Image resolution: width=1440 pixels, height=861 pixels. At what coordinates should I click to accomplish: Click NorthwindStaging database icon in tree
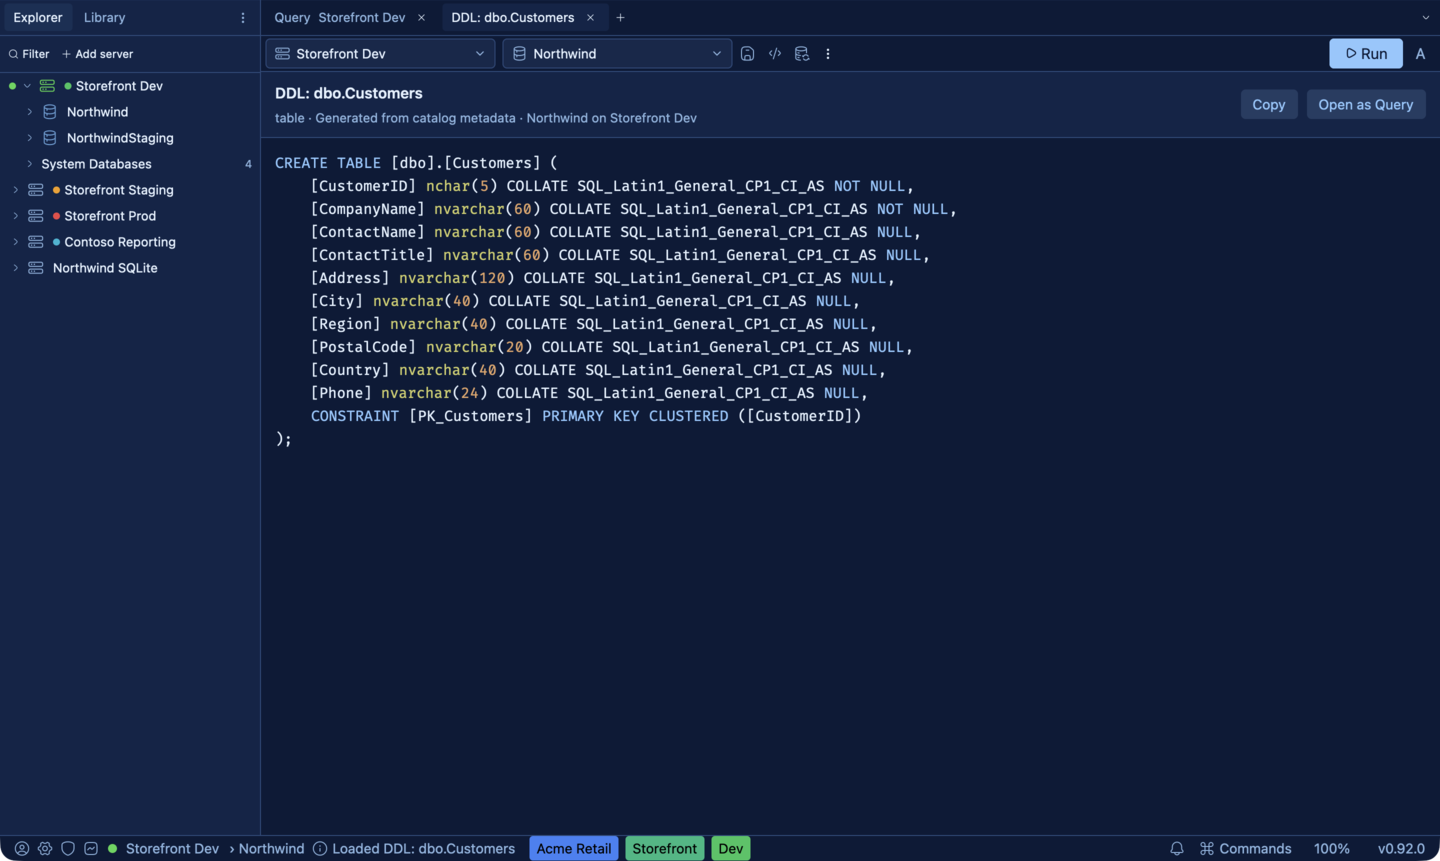click(x=49, y=138)
